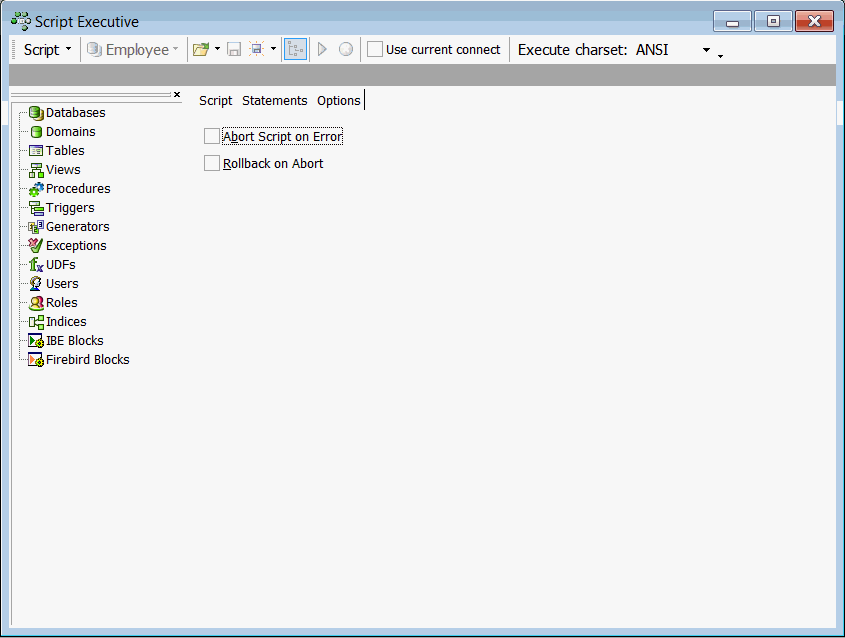Select the Domains tree label
The height and width of the screenshot is (638, 845).
(71, 131)
